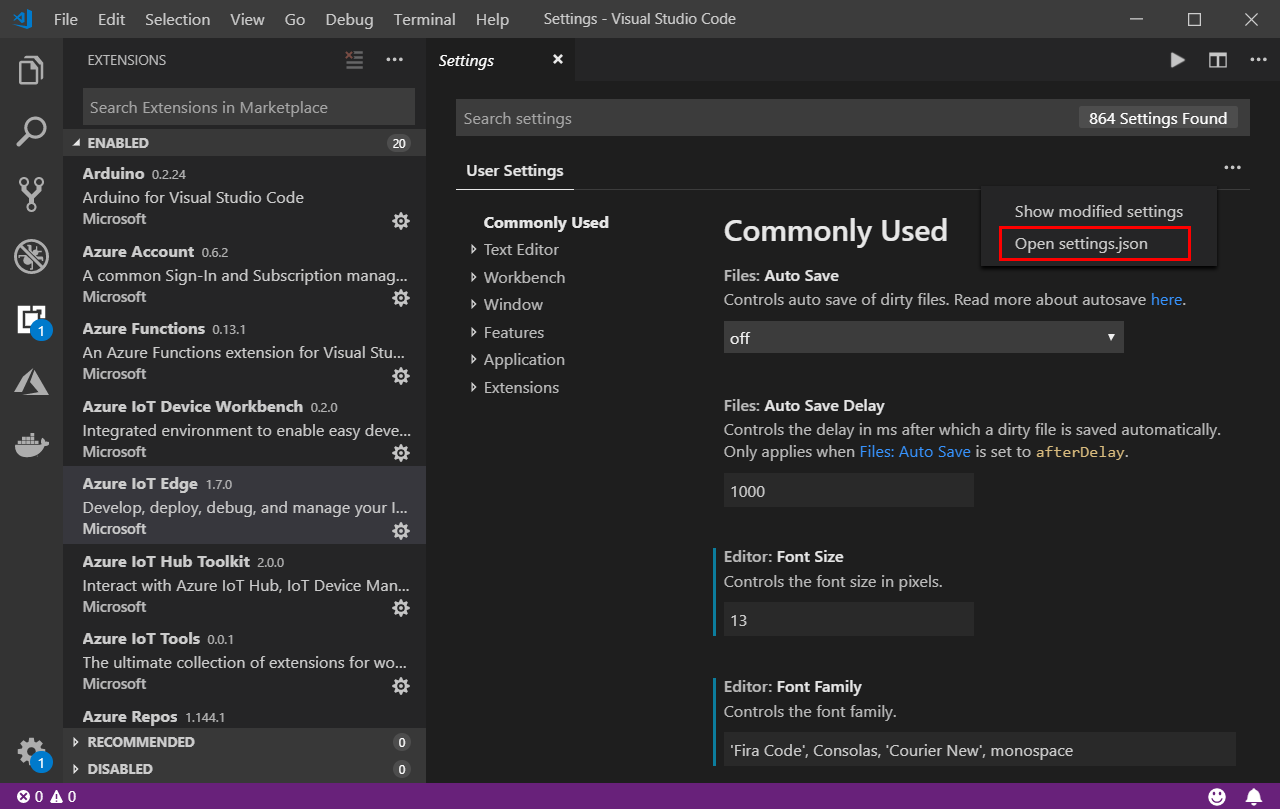Expand Extensions settings category

521,387
